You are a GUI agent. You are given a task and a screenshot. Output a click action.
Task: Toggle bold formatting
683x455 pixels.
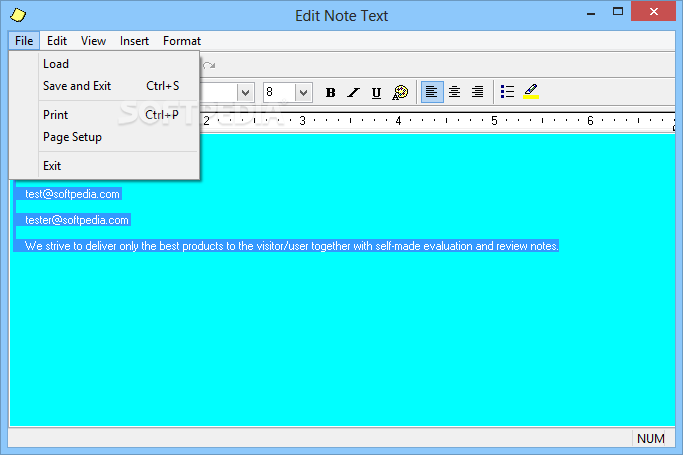tap(330, 92)
